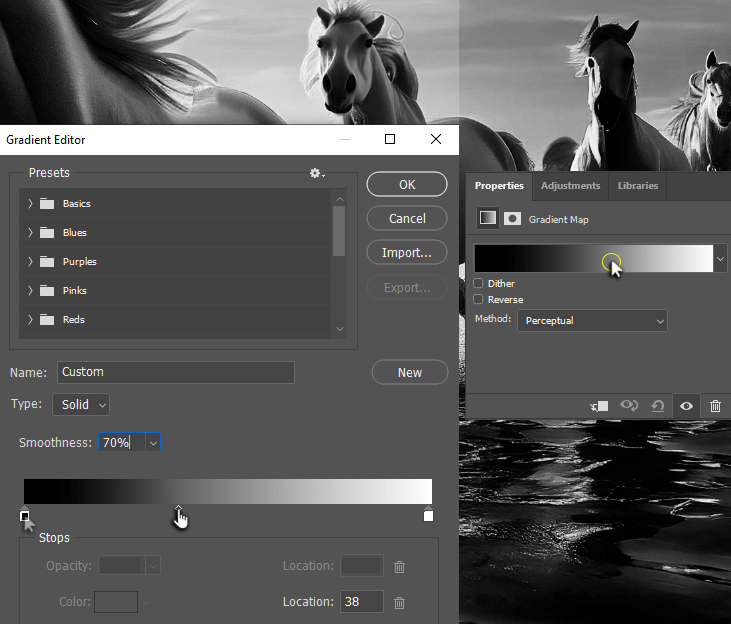The height and width of the screenshot is (624, 731).
Task: Click the Blues folder icon
Action: (x=47, y=233)
